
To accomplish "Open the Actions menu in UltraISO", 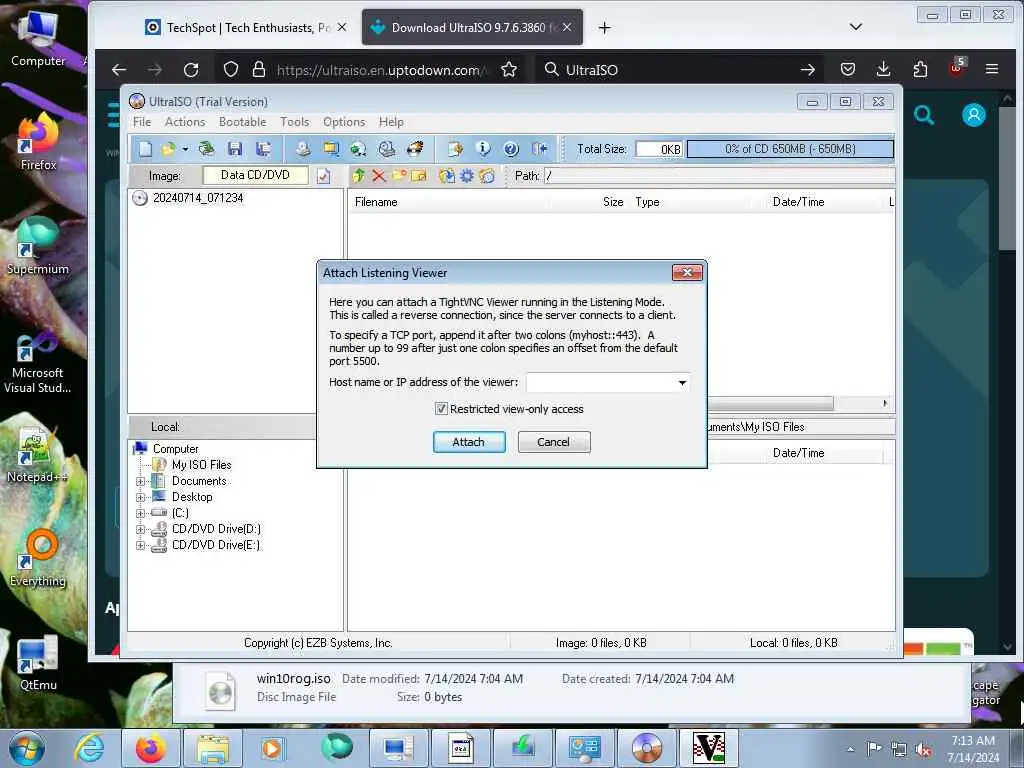I will tap(185, 122).
